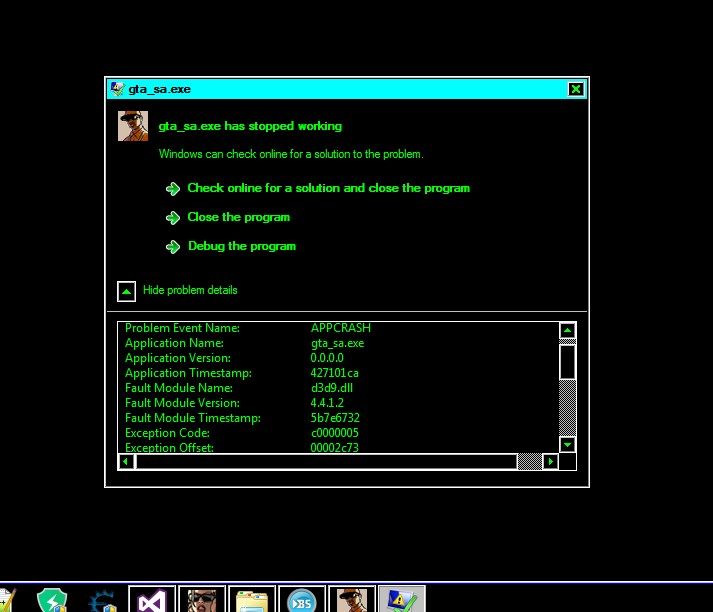Click the Application Name label

(x=175, y=343)
